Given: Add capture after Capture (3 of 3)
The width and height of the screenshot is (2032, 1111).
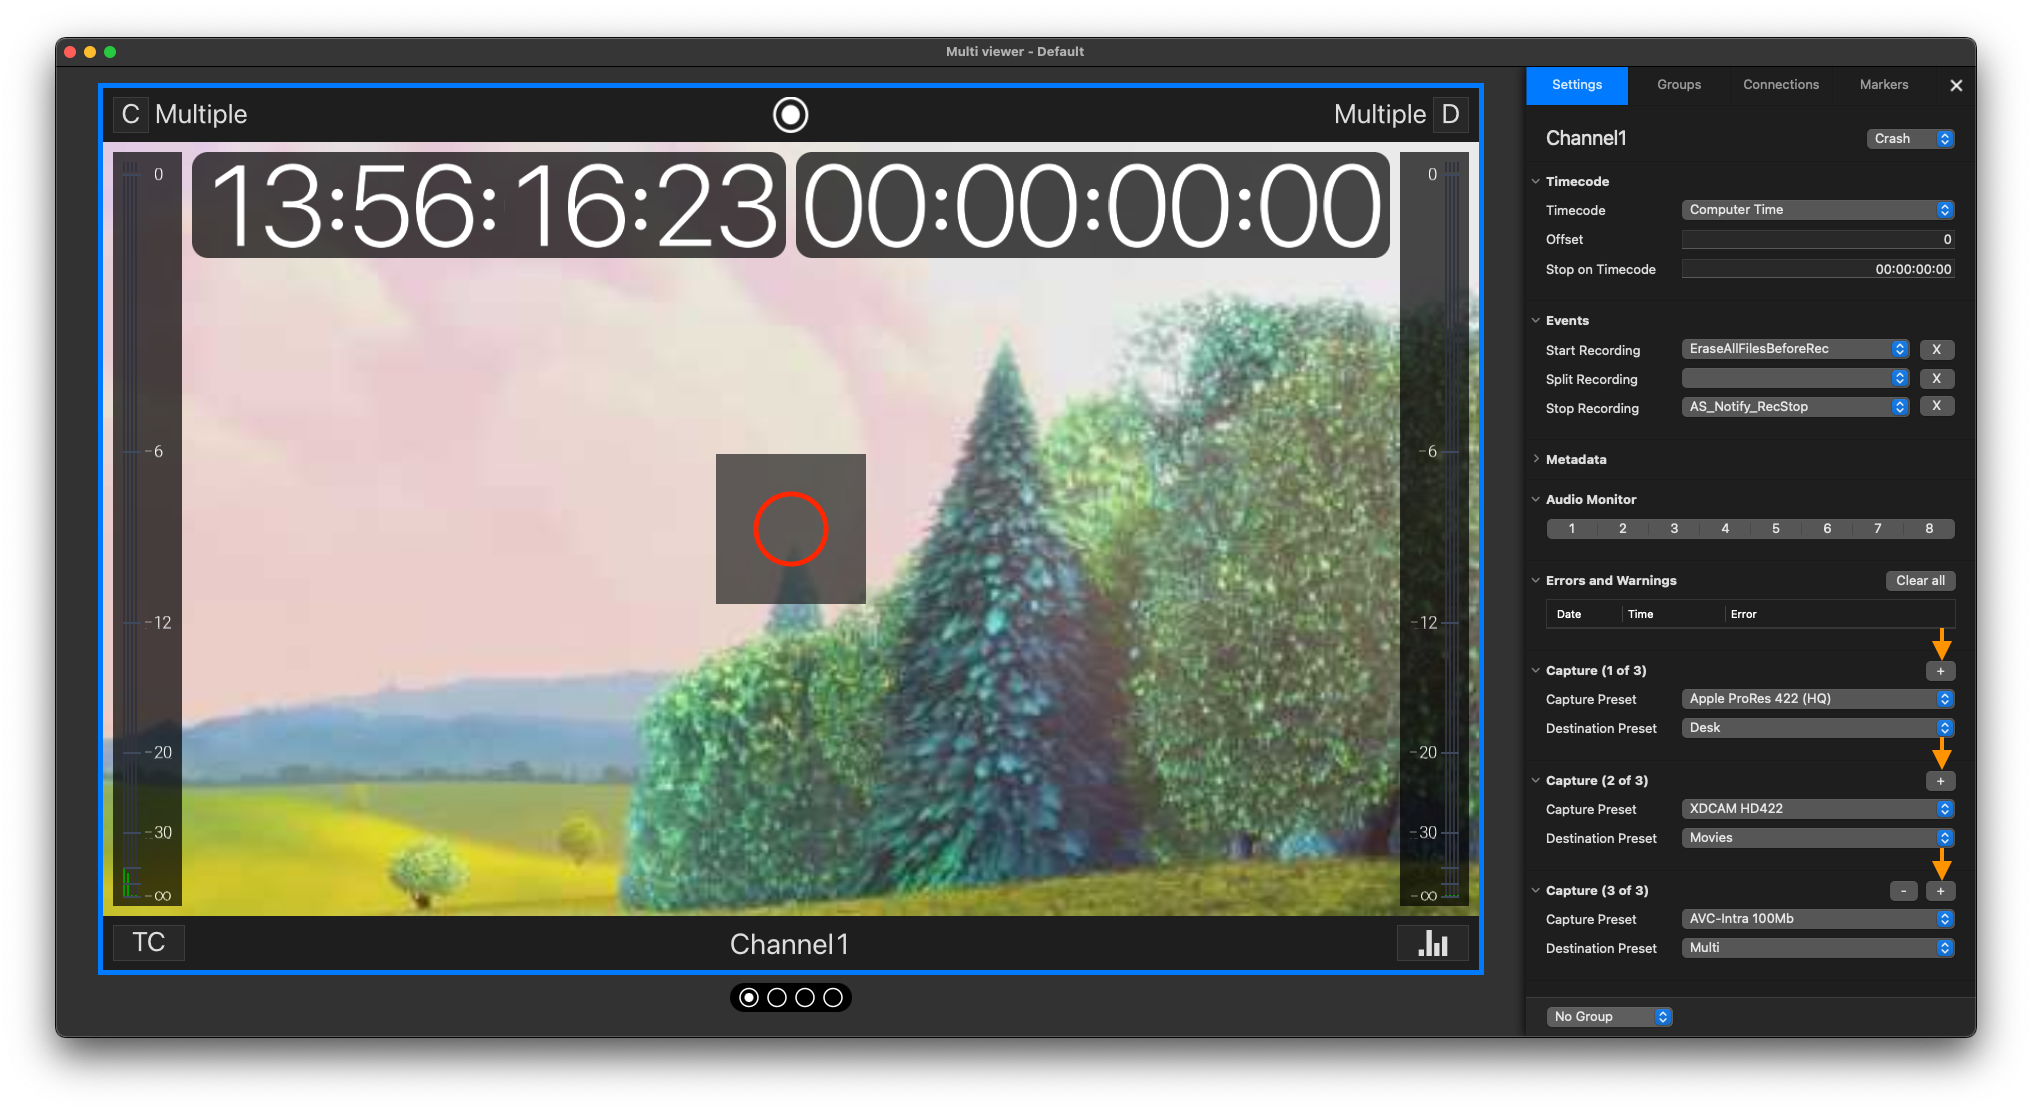Looking at the screenshot, I should pos(1940,891).
